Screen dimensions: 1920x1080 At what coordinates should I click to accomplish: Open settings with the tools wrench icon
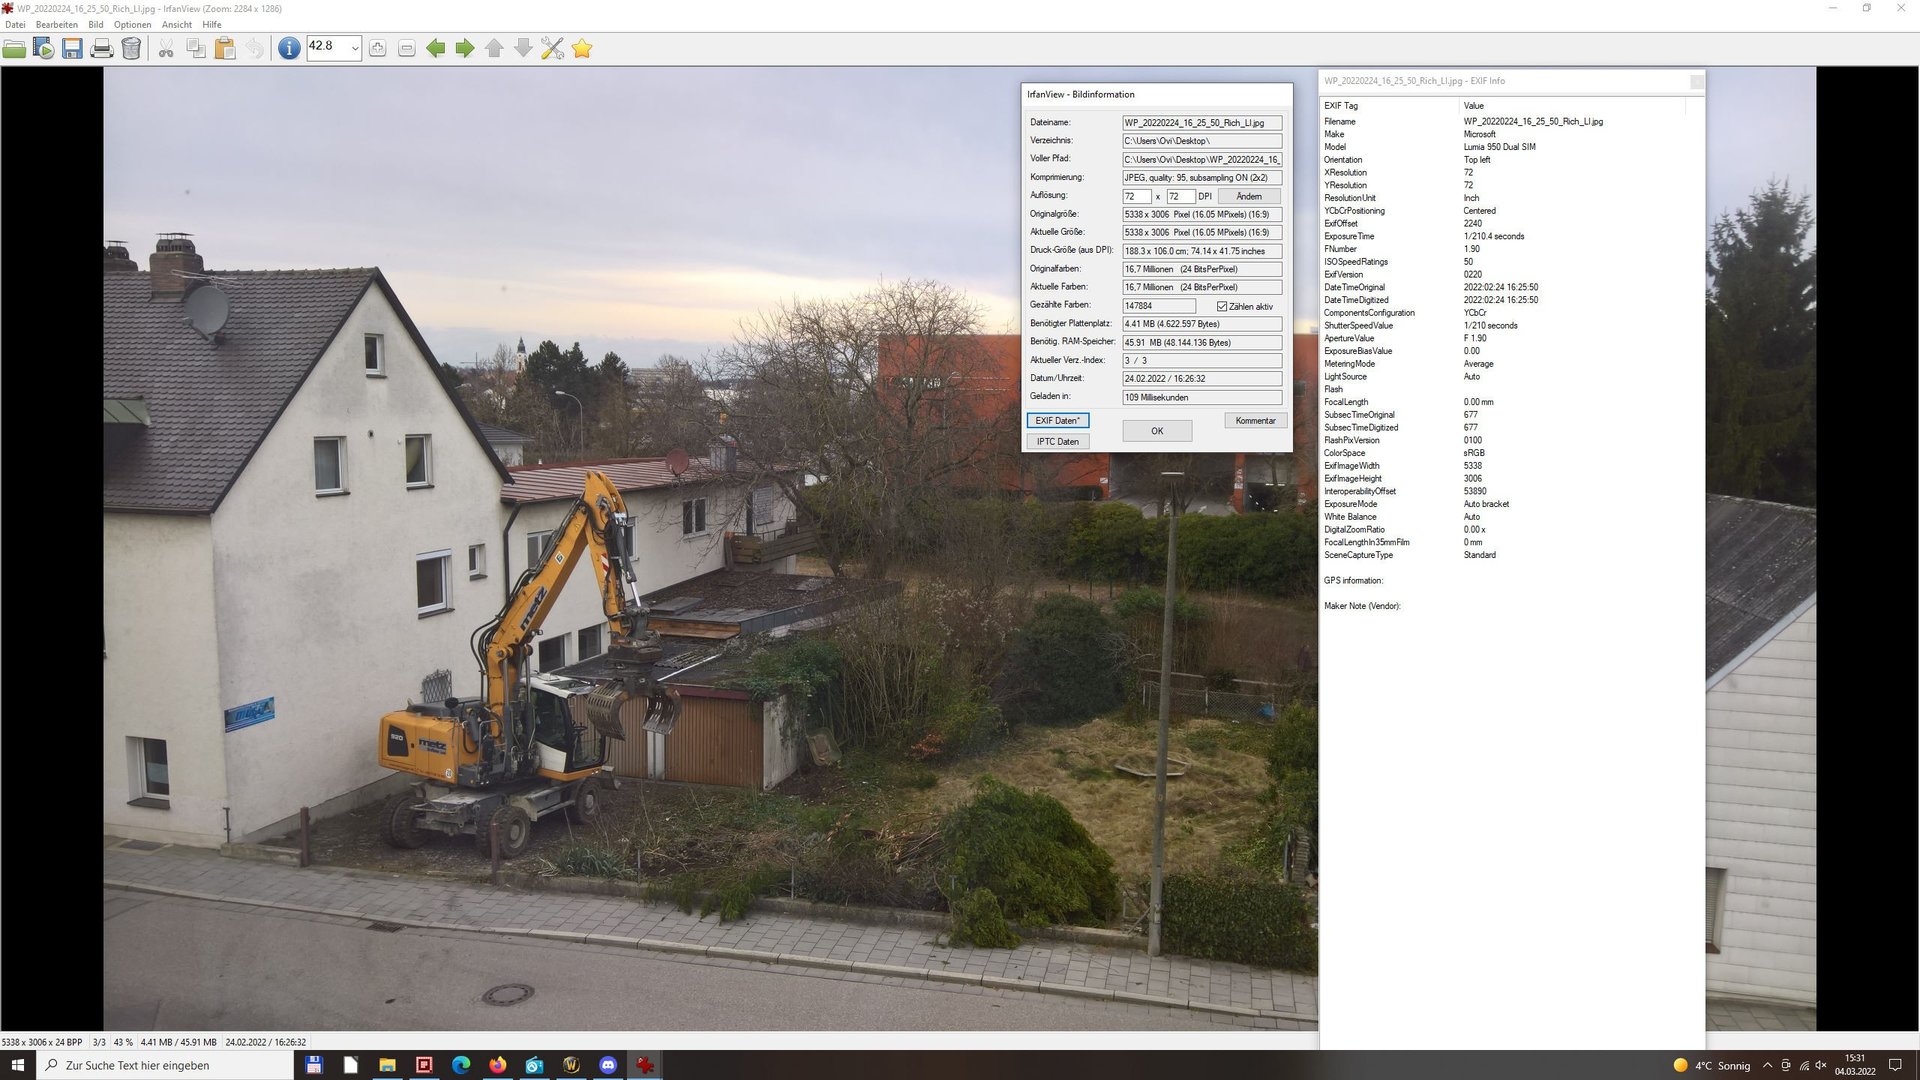coord(552,48)
